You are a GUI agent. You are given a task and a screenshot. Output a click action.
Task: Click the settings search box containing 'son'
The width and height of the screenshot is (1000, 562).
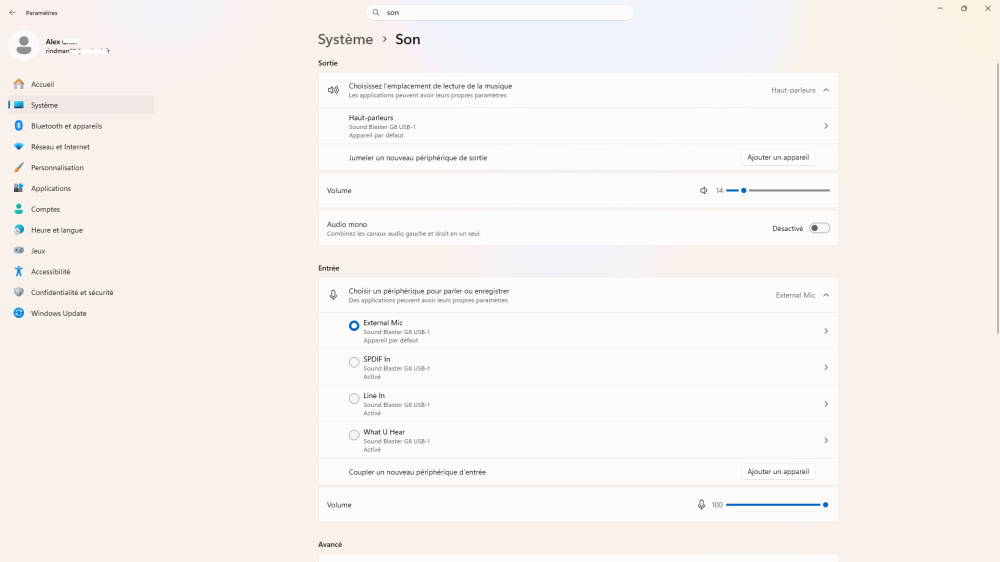(x=500, y=12)
